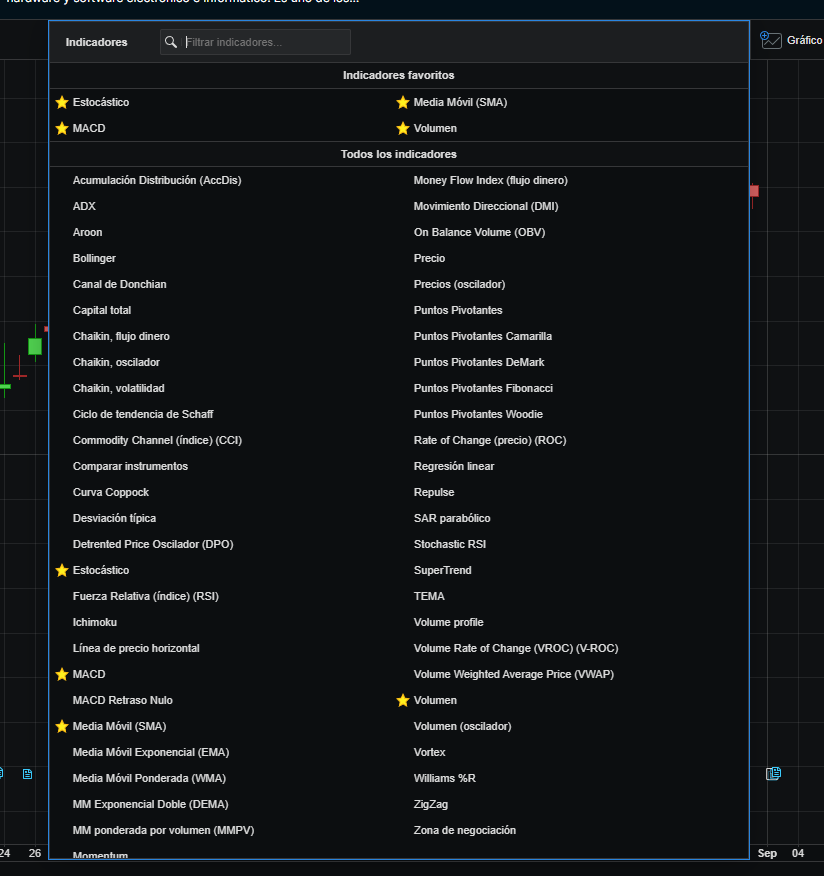Toggle the star beside MACD in all indicators
Viewport: 824px width, 876px height.
(x=62, y=674)
